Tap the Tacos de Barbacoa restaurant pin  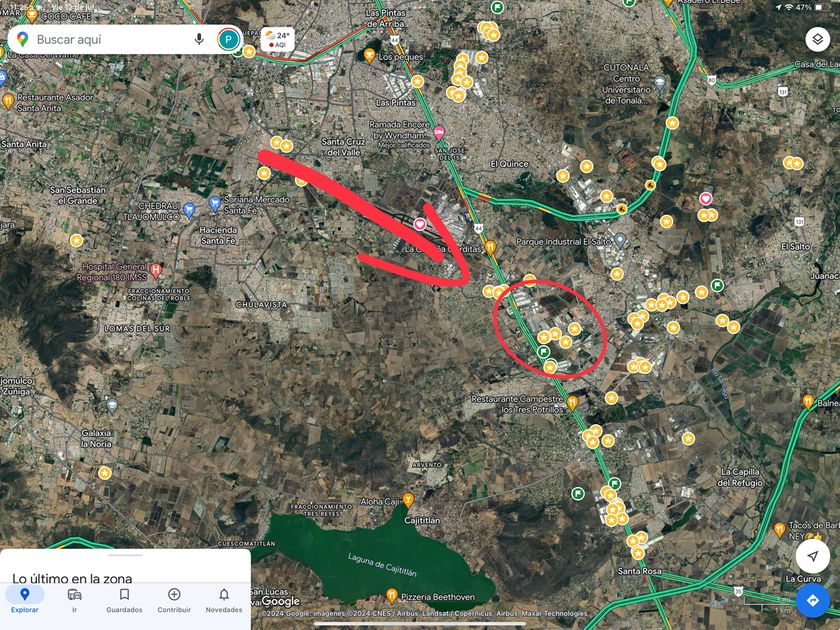coord(779,529)
